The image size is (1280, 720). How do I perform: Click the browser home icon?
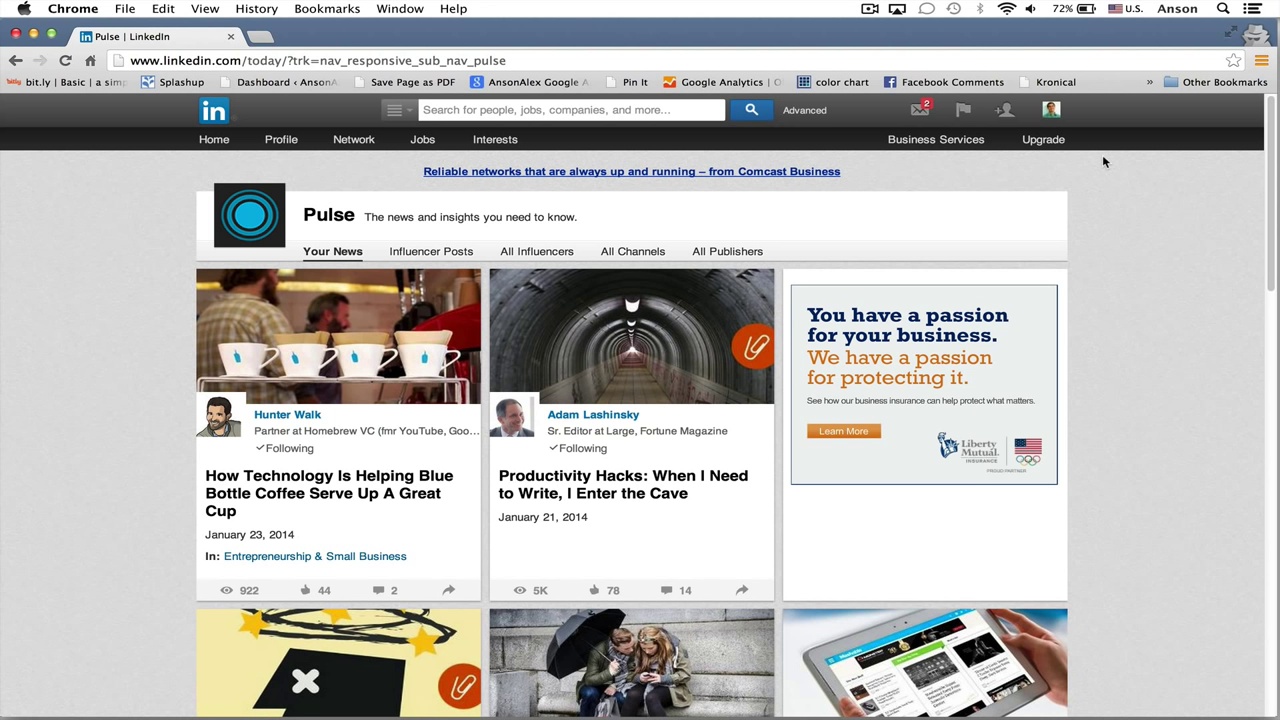[x=90, y=61]
